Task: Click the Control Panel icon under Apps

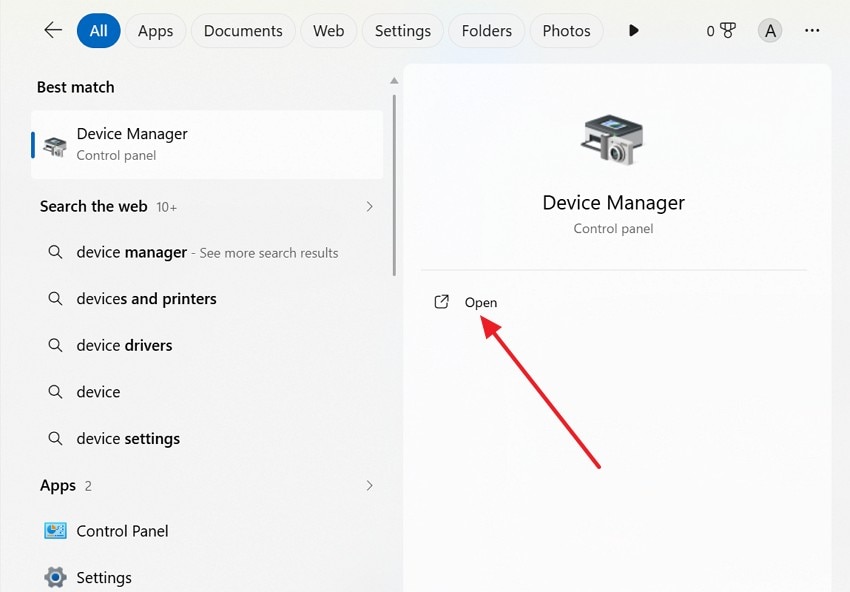Action: pos(54,531)
